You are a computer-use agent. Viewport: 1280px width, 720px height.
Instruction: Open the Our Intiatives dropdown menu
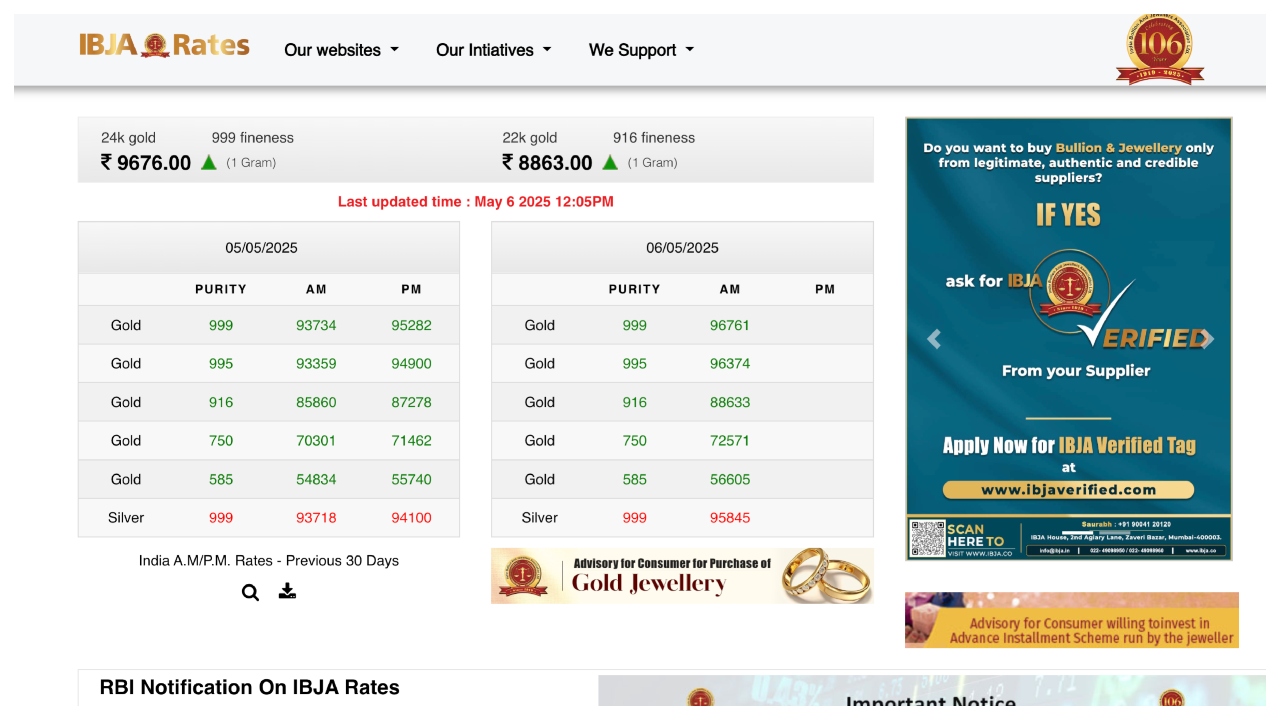493,50
